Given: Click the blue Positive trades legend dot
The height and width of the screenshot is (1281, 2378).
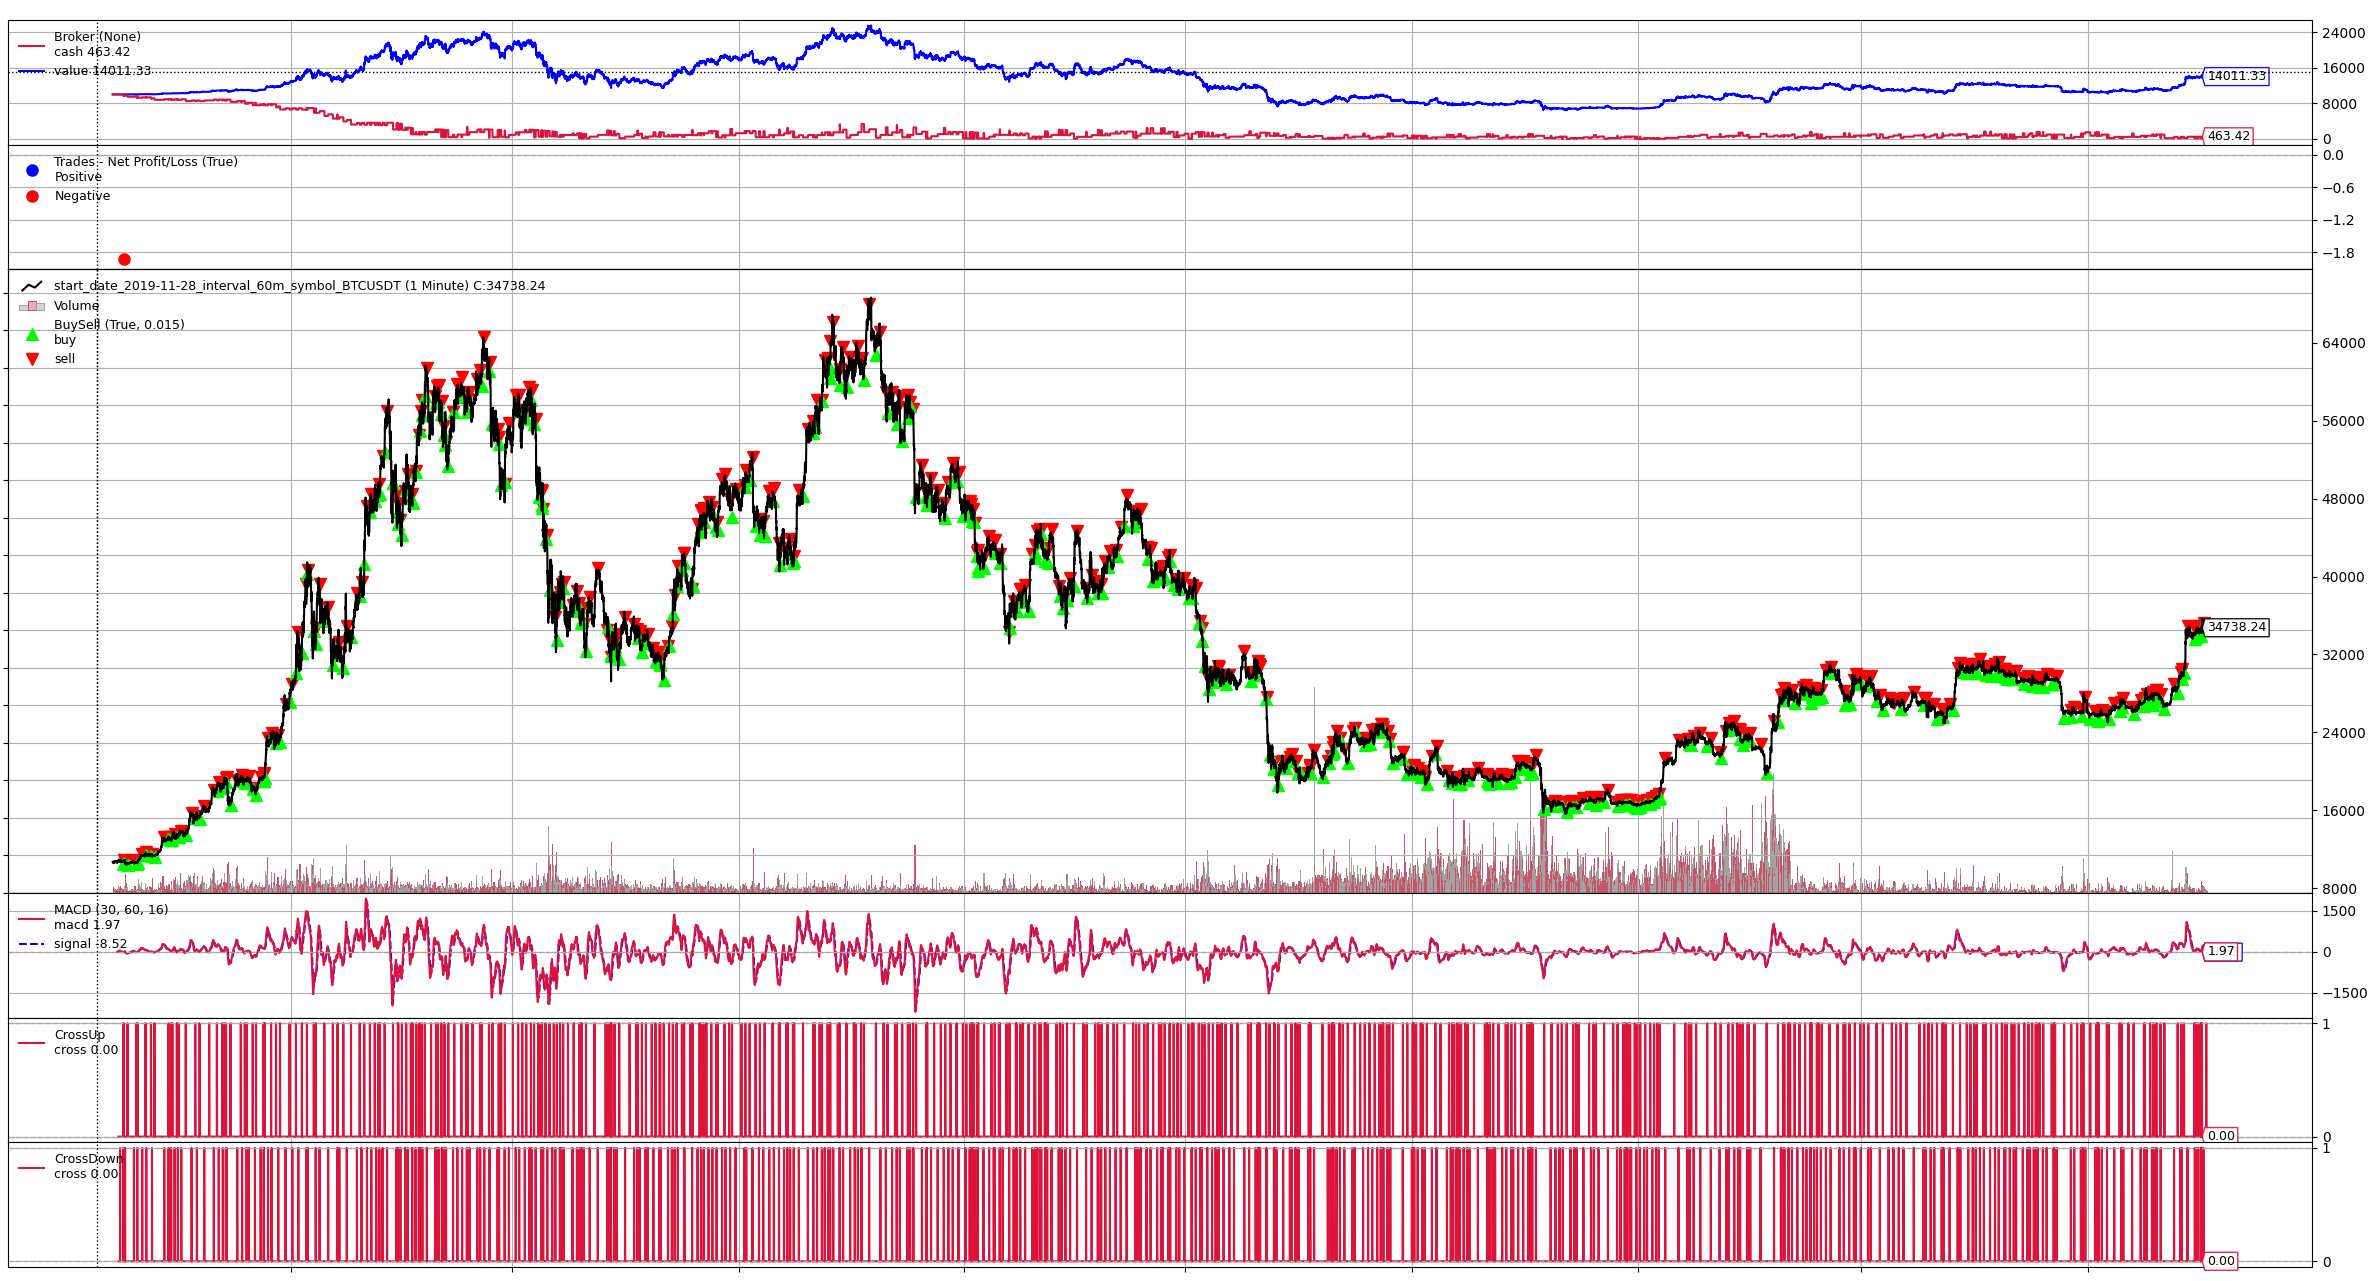Looking at the screenshot, I should [32, 170].
